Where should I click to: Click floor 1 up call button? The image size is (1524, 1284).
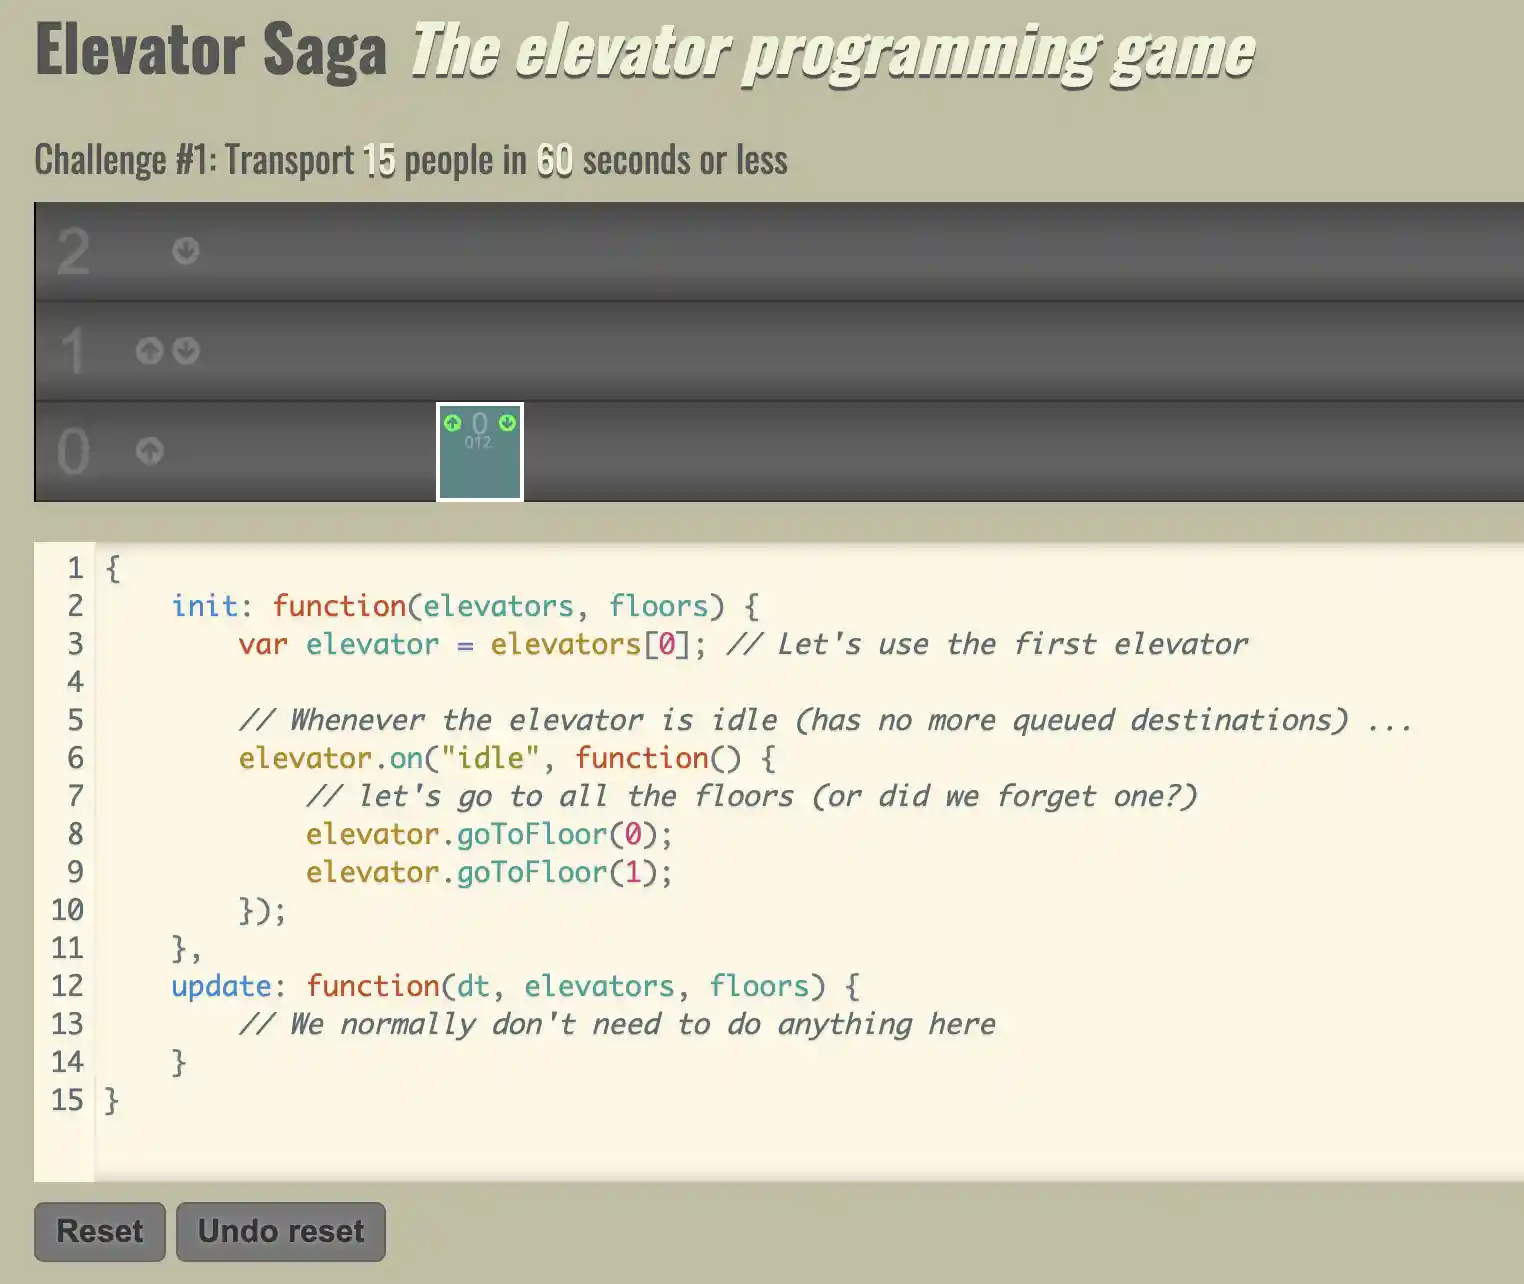pyautogui.click(x=149, y=351)
